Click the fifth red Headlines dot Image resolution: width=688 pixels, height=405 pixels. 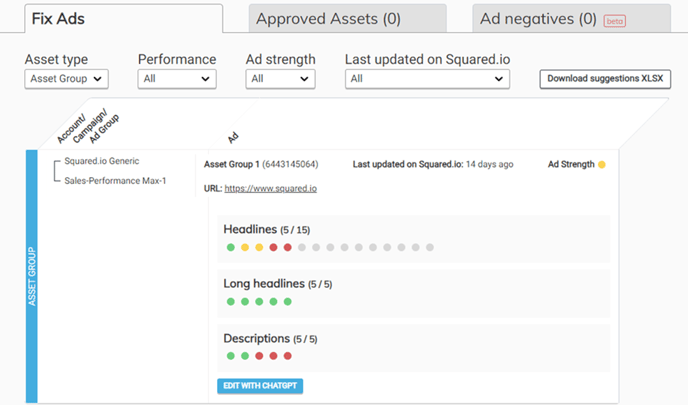pyautogui.click(x=288, y=247)
